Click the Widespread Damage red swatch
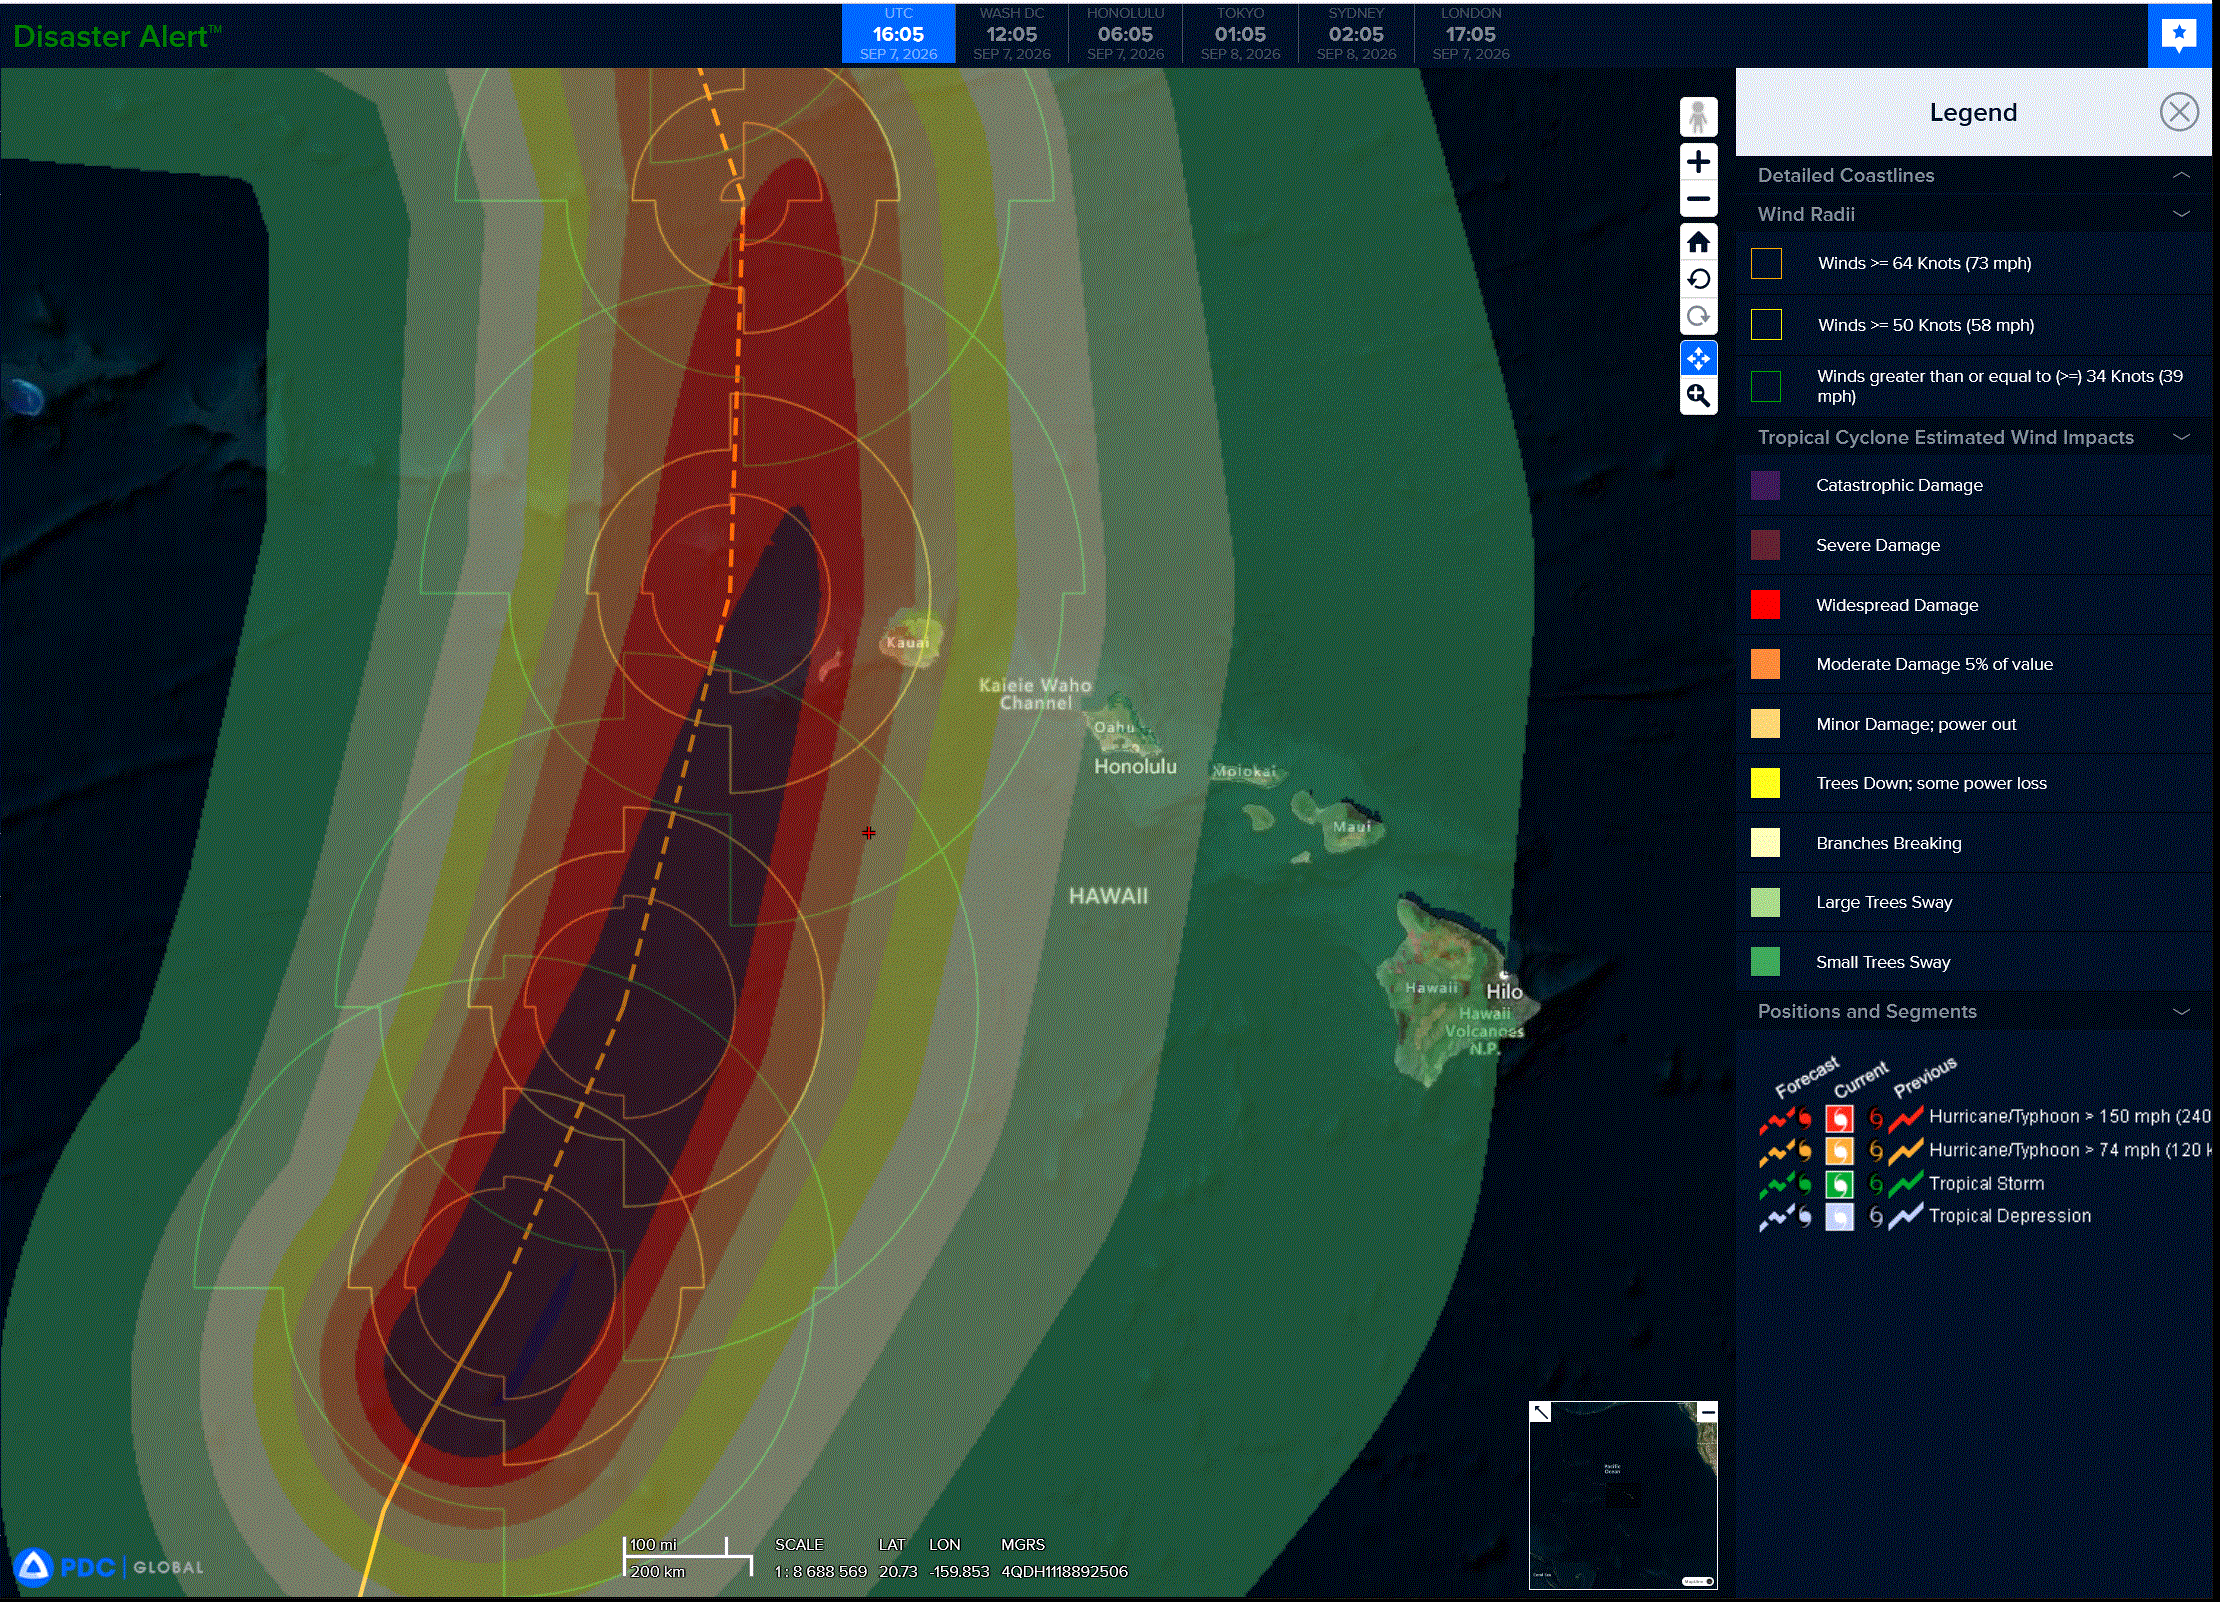This screenshot has height=1602, width=2220. [1765, 605]
